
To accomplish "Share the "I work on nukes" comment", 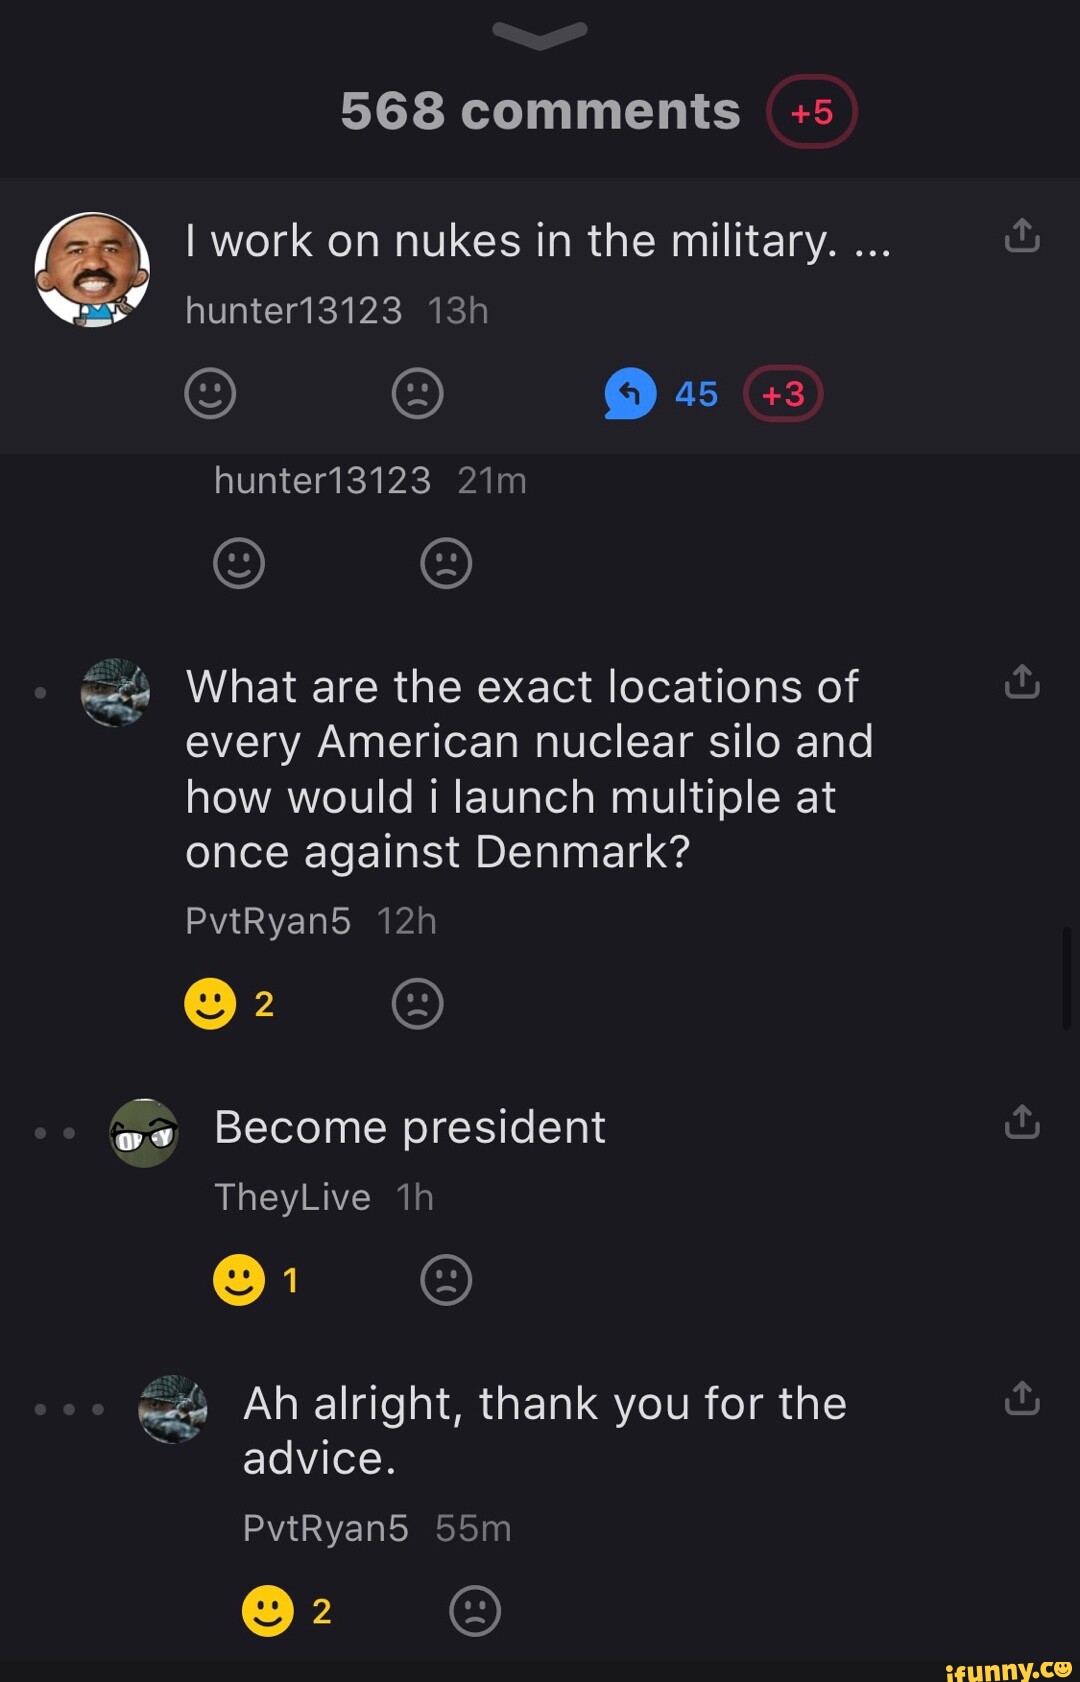I will [1022, 237].
